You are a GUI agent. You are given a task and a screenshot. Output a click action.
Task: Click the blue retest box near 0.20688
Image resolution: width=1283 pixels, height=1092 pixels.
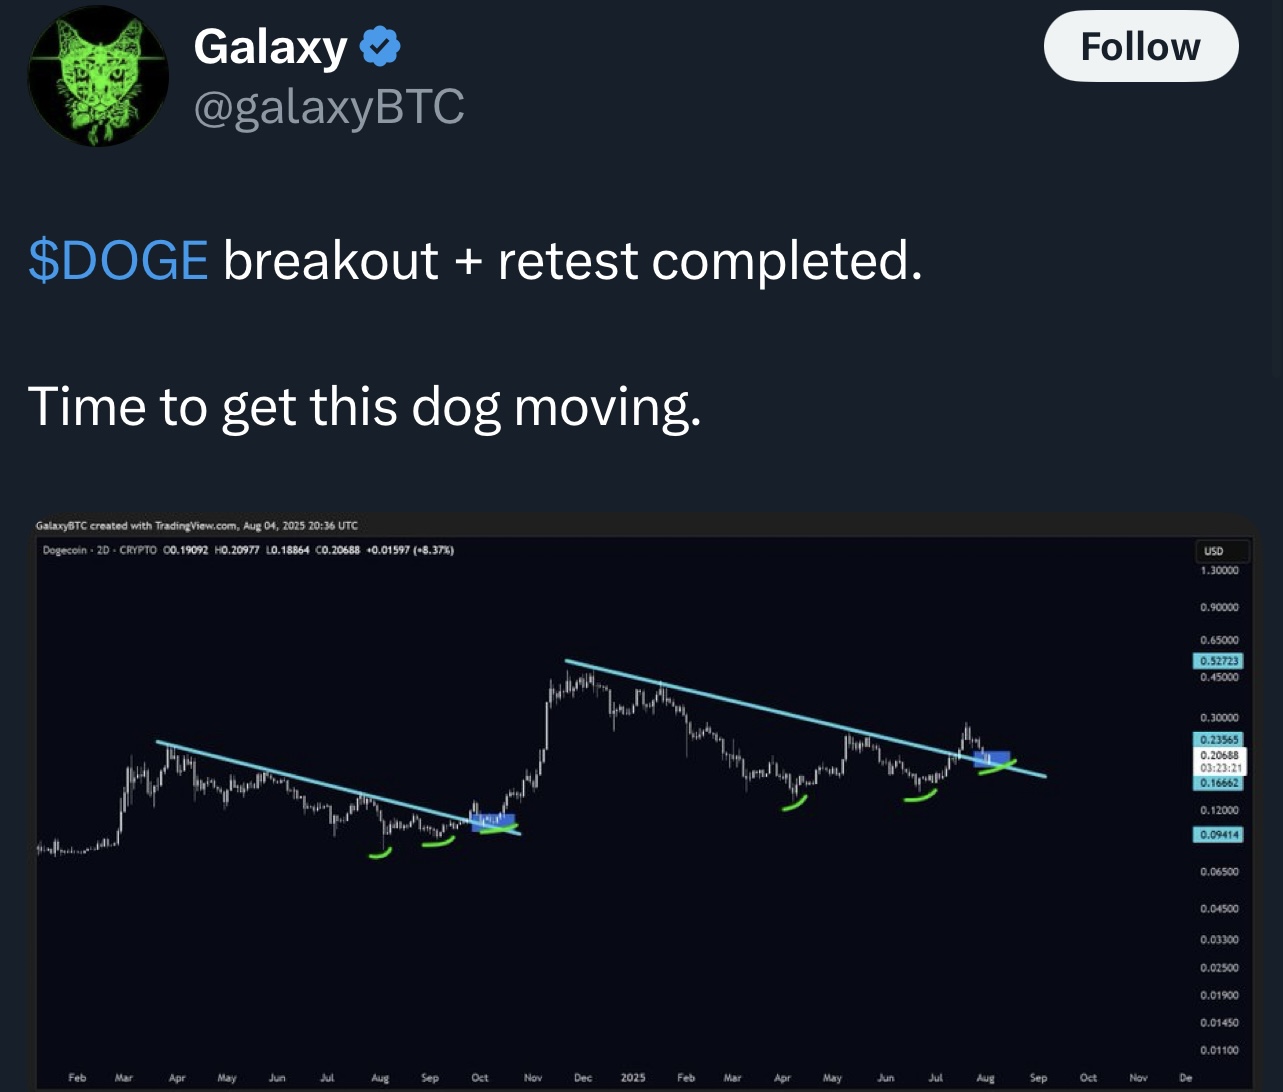pos(992,759)
